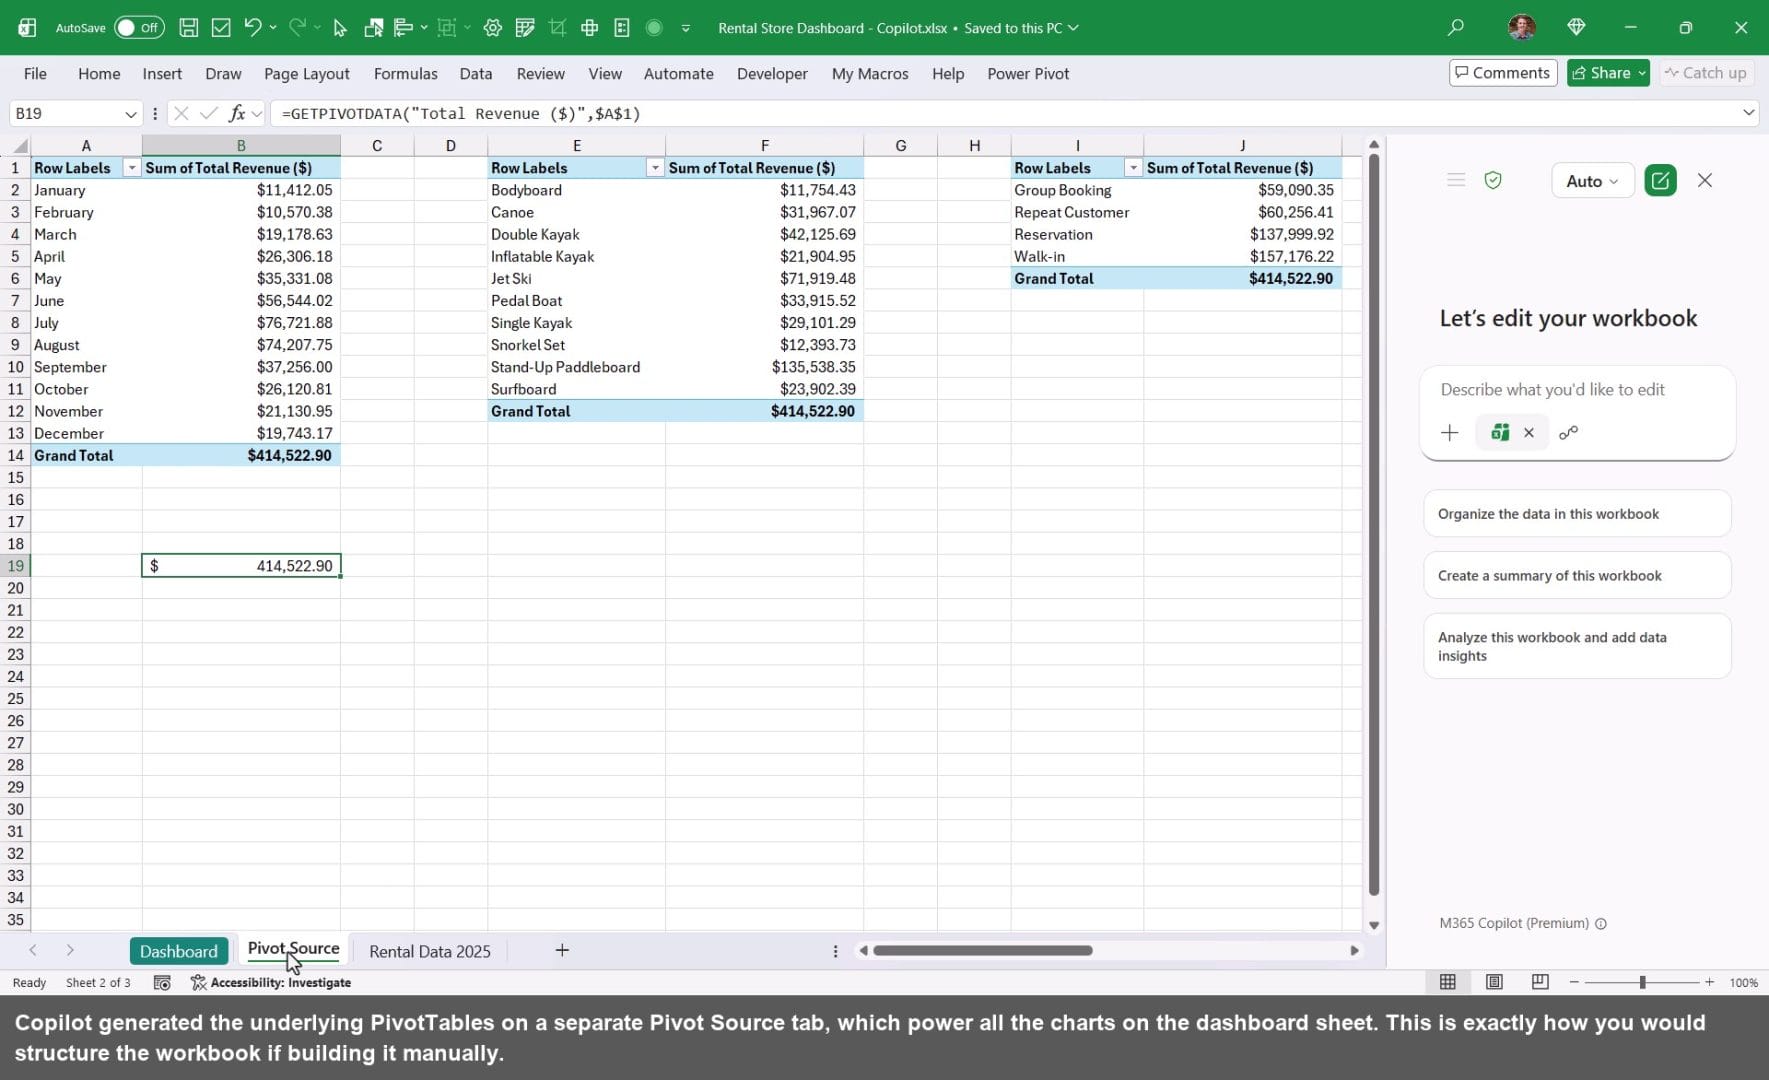Viewport: 1769px width, 1080px height.
Task: Switch to Page Layout view icon
Action: 1494,982
